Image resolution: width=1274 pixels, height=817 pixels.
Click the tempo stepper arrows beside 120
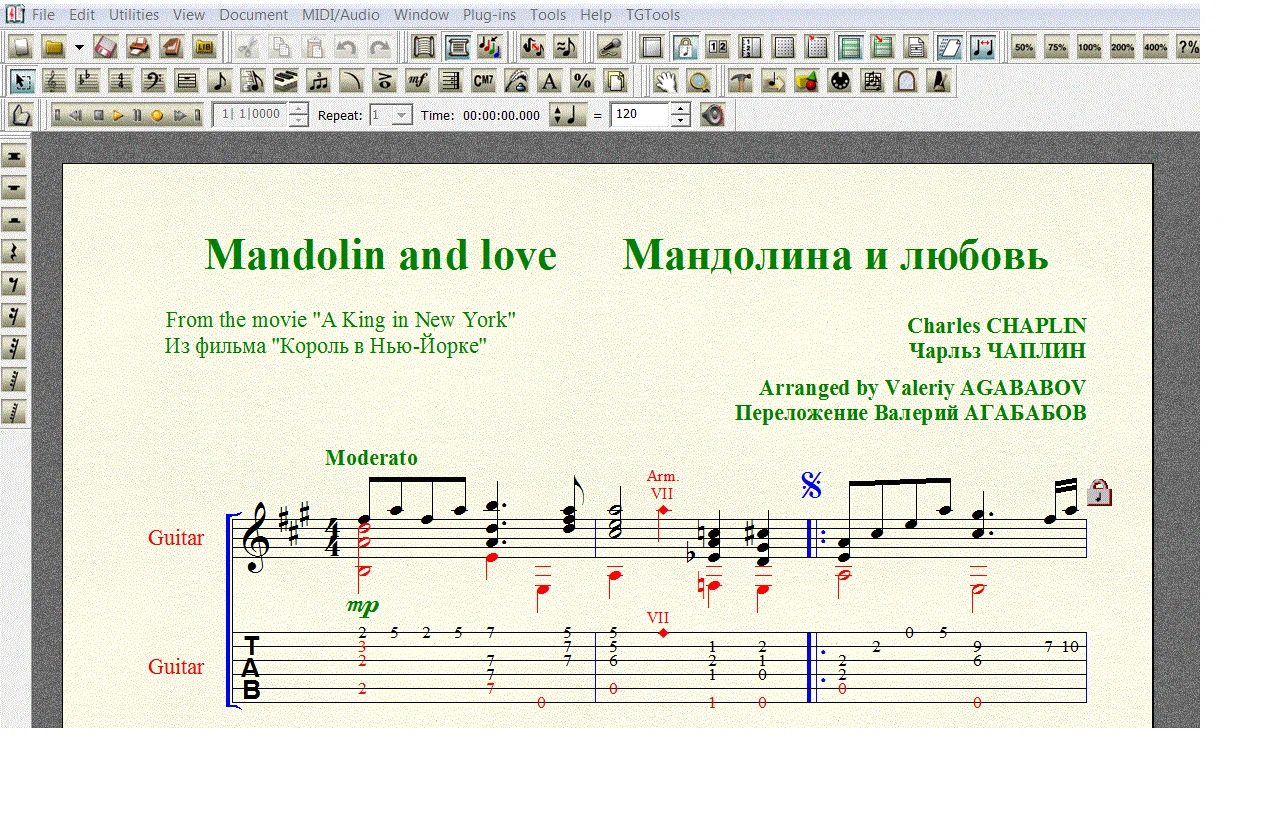click(x=680, y=114)
